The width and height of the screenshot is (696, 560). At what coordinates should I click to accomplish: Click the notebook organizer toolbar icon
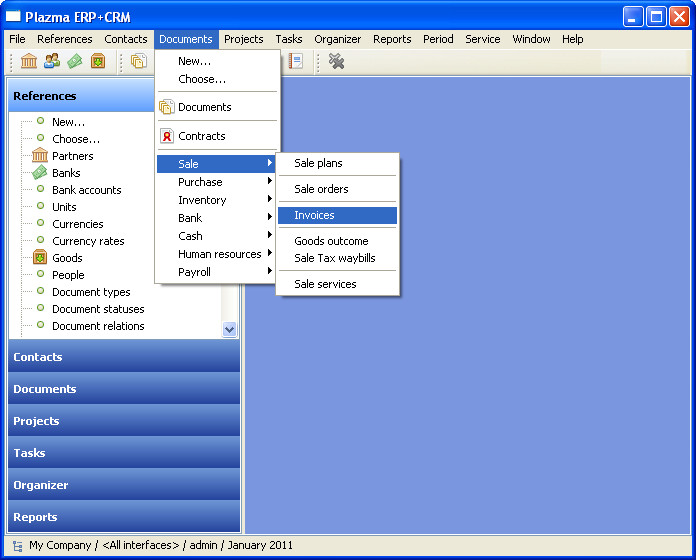point(295,62)
